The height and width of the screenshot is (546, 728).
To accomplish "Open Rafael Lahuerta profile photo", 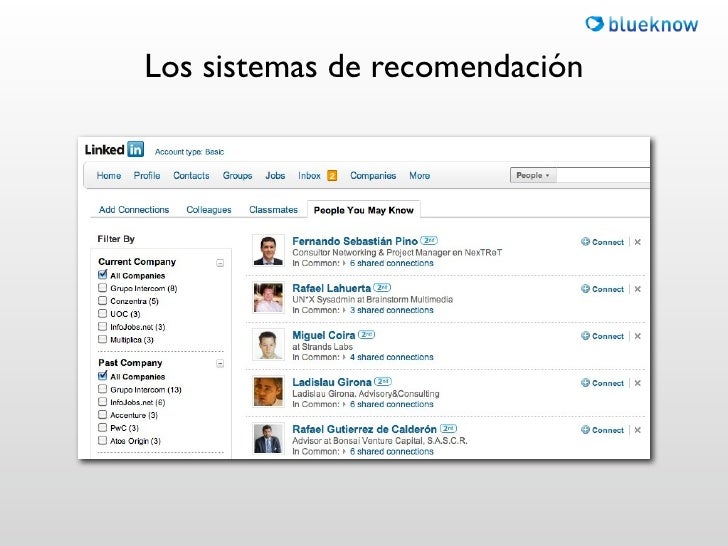I will tap(268, 298).
